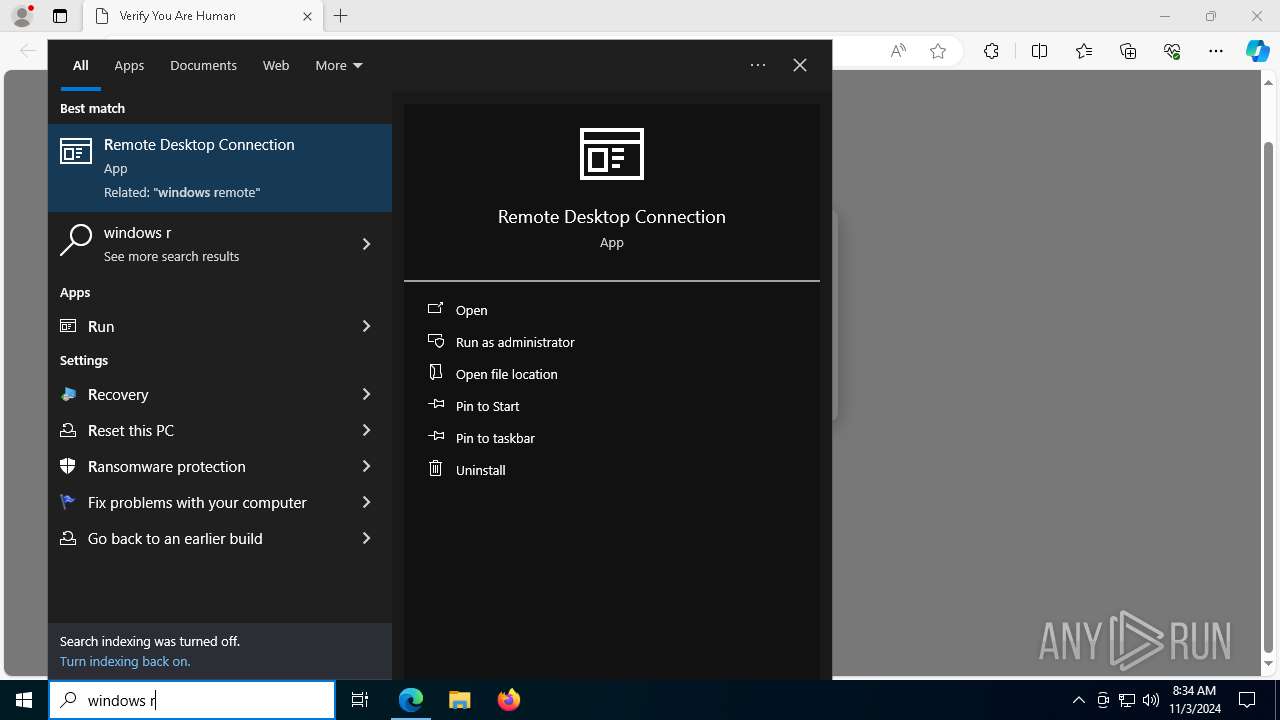Open a new tab in Edge
The height and width of the screenshot is (720, 1280).
[x=340, y=16]
